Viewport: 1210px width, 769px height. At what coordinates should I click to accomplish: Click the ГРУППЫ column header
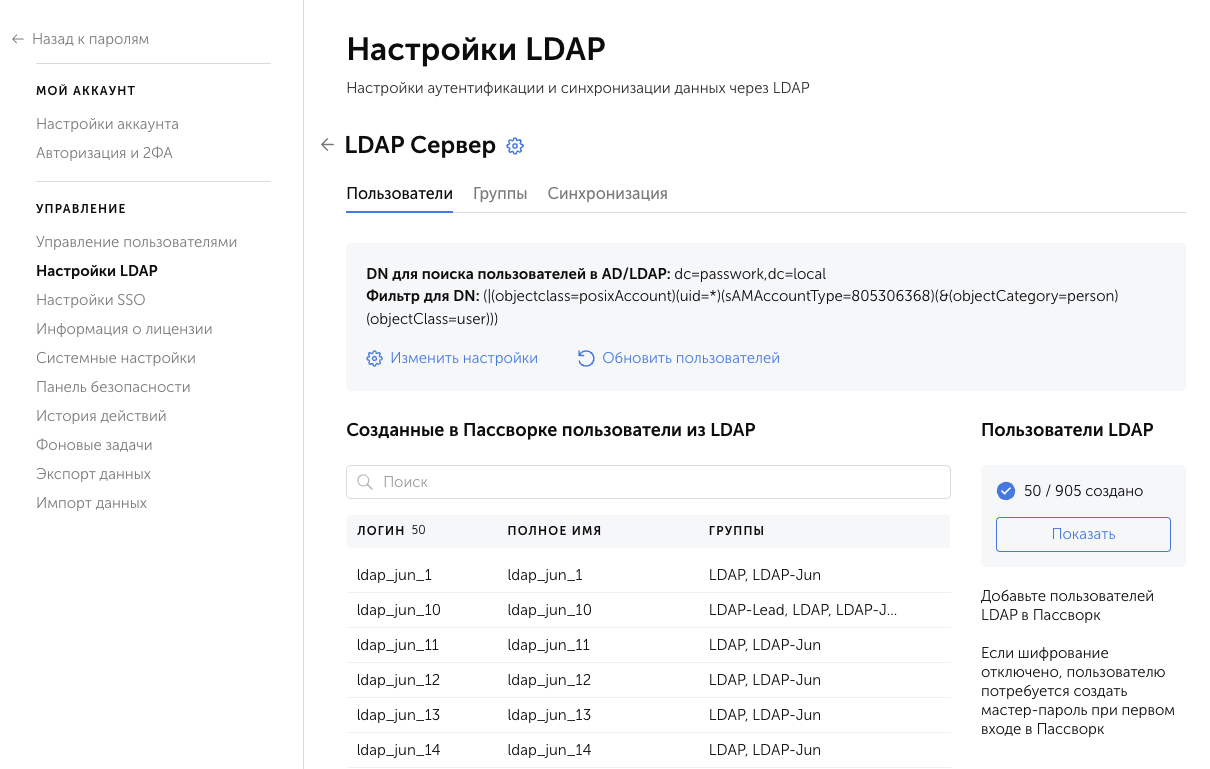[737, 531]
